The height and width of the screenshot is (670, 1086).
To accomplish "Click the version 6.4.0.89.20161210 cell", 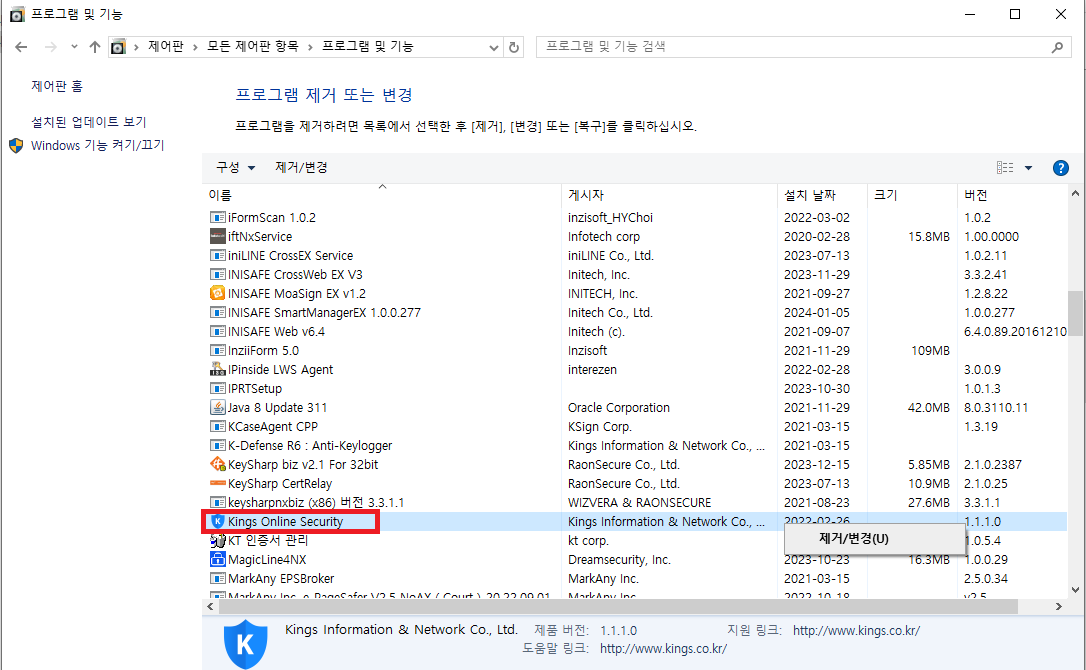I will [1015, 331].
